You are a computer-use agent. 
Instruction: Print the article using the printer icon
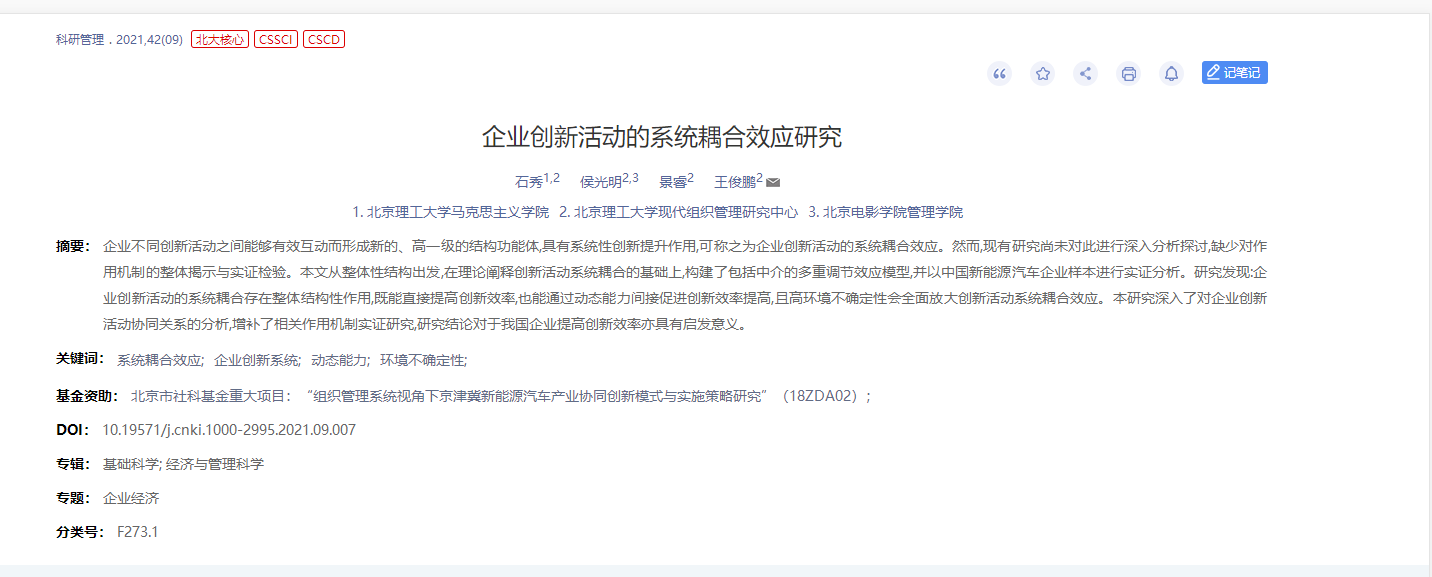pyautogui.click(x=1128, y=73)
